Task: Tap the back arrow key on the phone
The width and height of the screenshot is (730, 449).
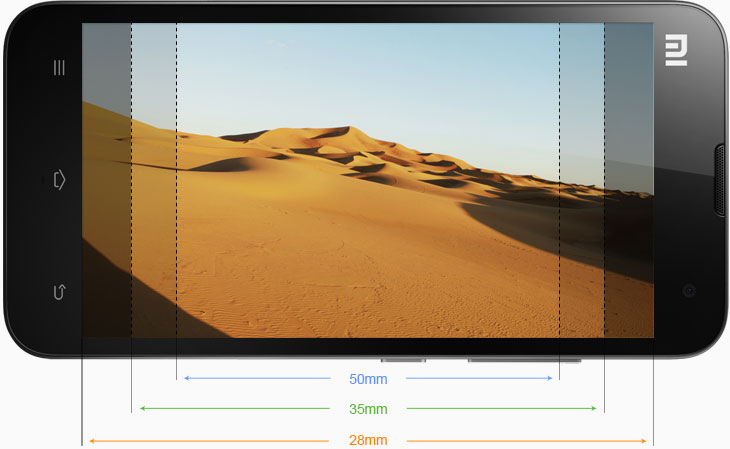Action: 59,292
